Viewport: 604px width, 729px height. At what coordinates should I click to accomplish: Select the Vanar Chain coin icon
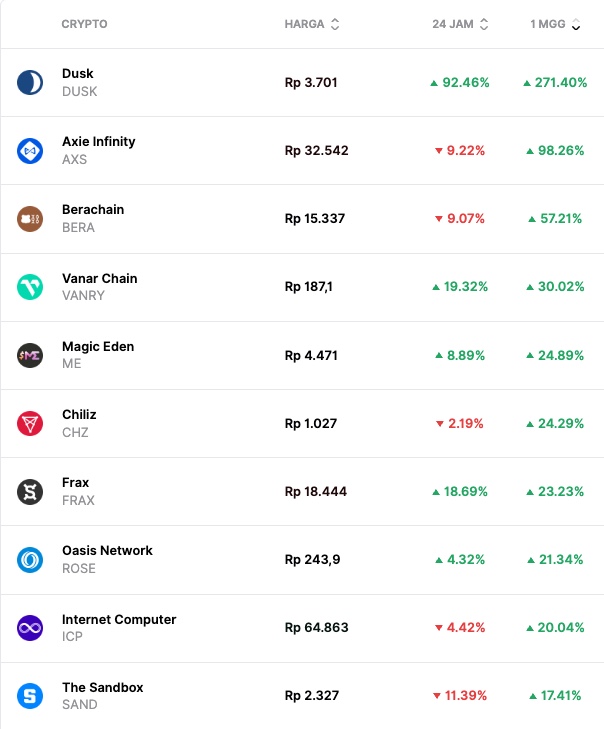coord(30,287)
